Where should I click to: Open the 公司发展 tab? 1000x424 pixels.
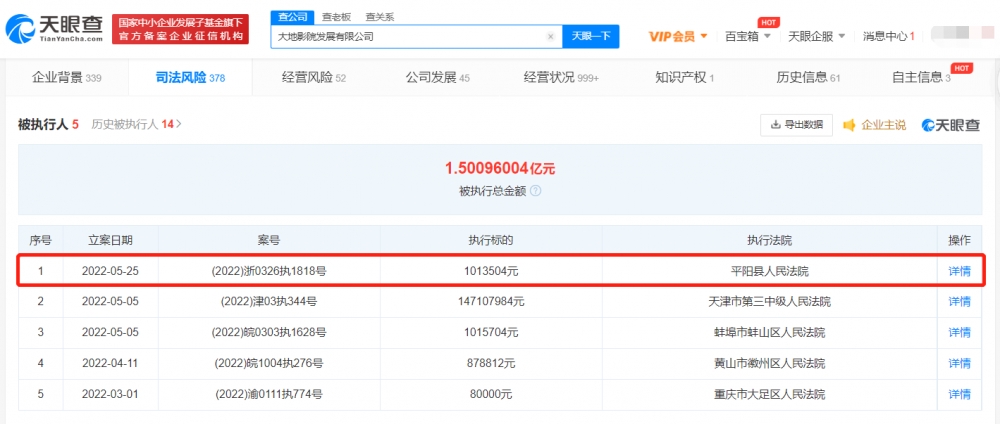pyautogui.click(x=438, y=78)
